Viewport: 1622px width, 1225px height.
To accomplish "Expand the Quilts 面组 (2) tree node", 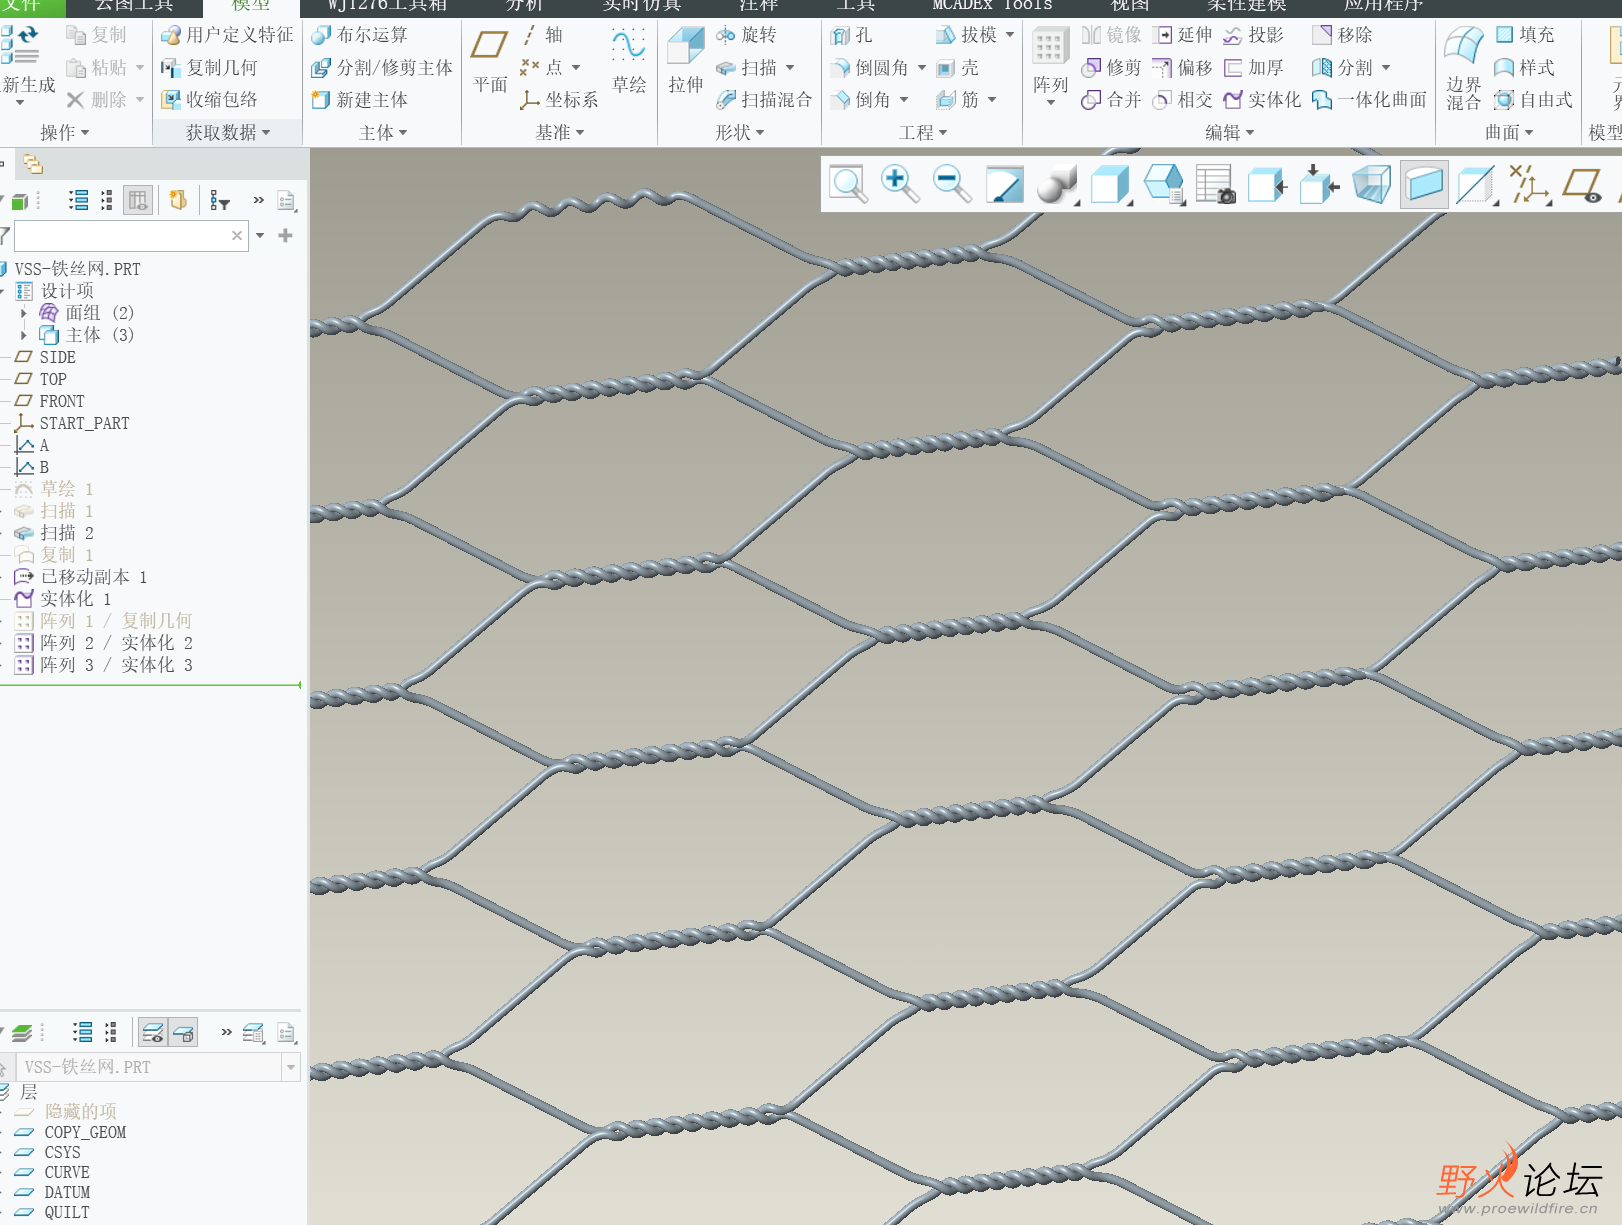I will (24, 313).
